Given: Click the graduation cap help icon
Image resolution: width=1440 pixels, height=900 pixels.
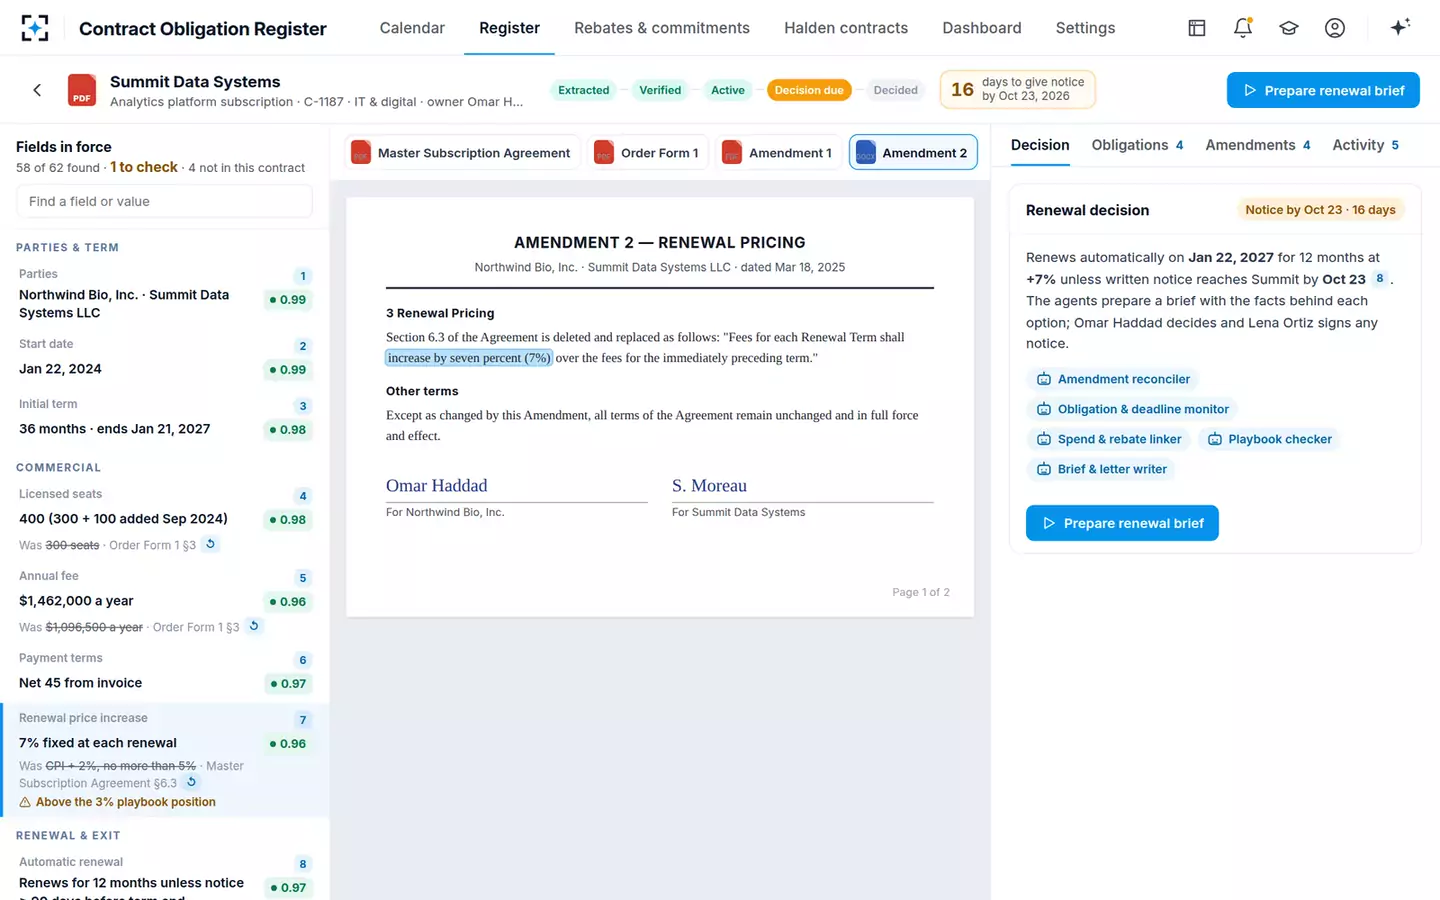Looking at the screenshot, I should click(1289, 28).
